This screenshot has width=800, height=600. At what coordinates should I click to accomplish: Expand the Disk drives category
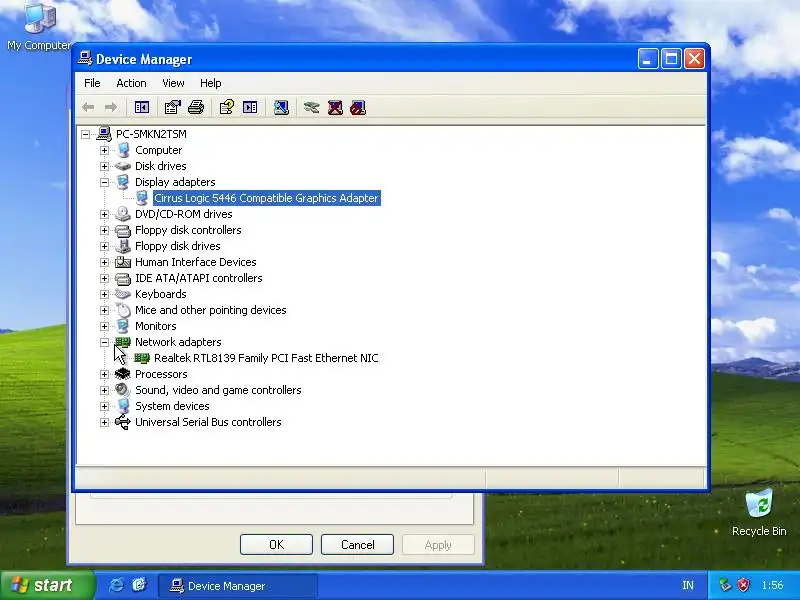tap(105, 166)
